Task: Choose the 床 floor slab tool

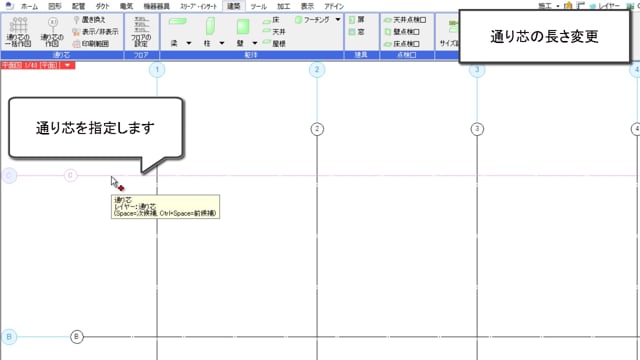Action: pos(271,20)
